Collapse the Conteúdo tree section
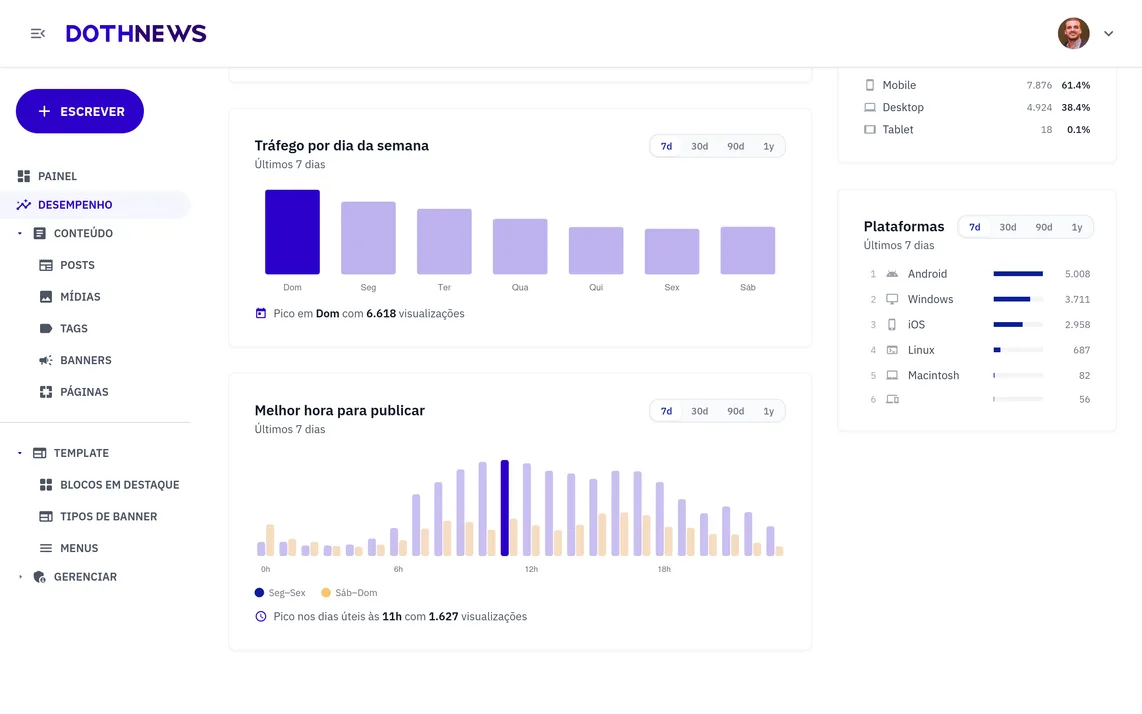 20,233
